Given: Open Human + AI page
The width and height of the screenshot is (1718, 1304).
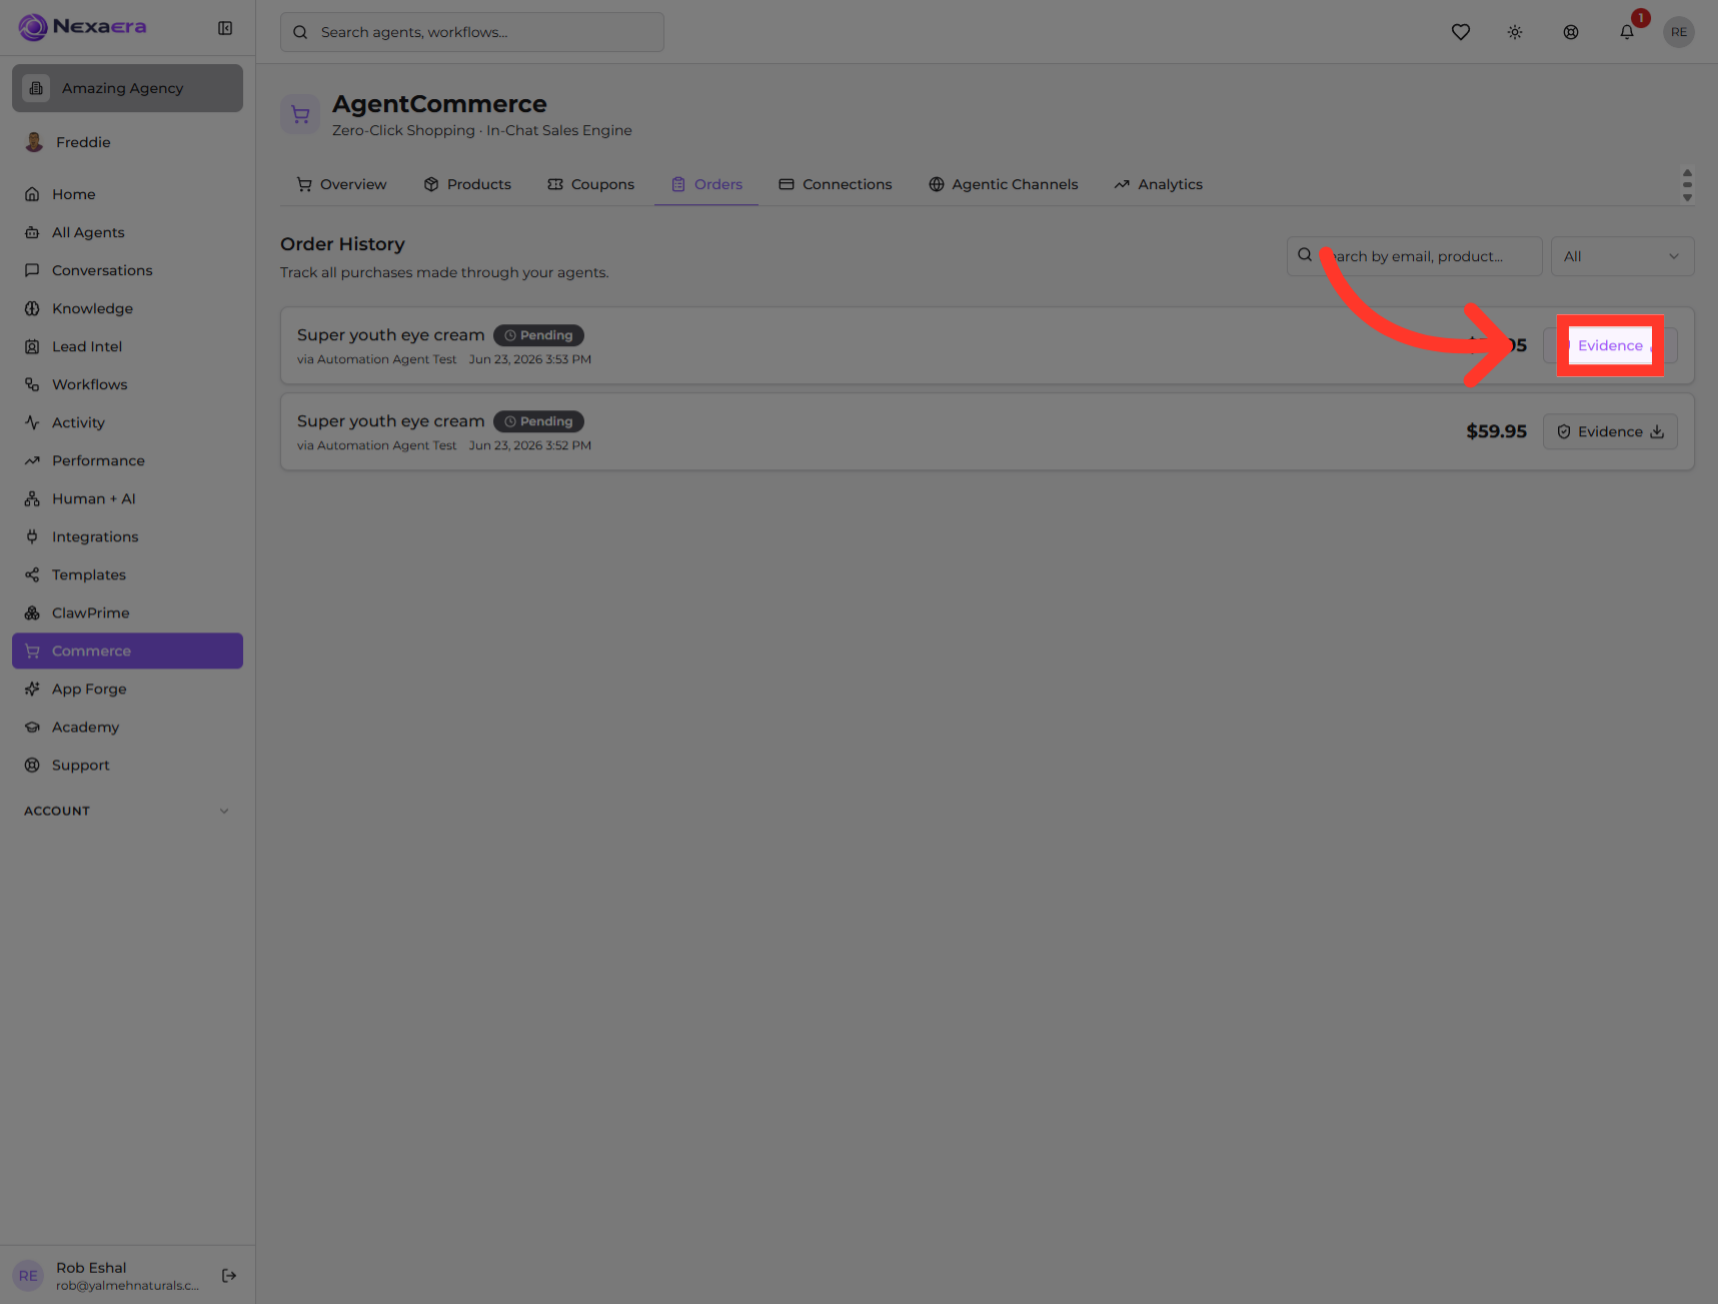Looking at the screenshot, I should click(x=127, y=498).
